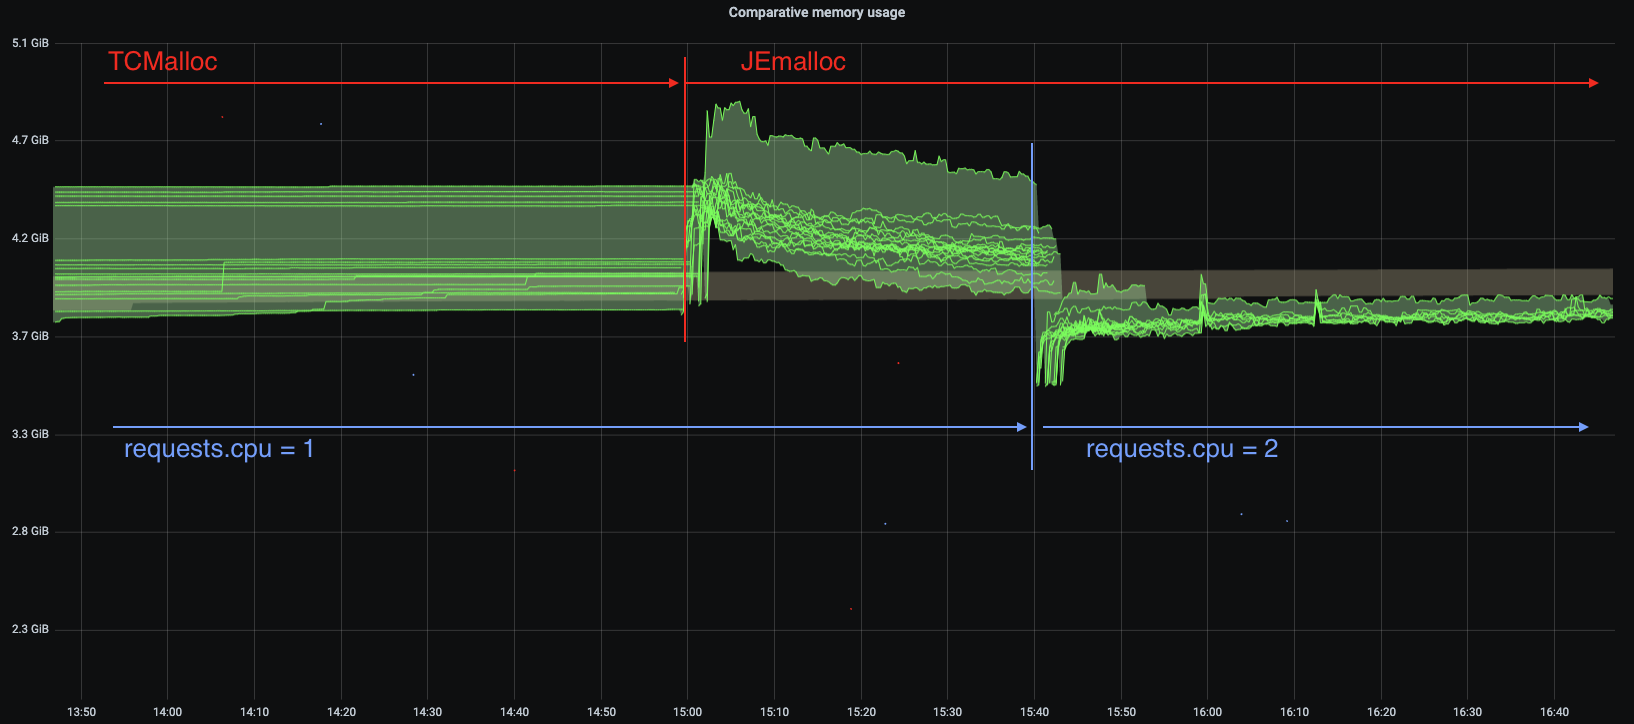
Task: Select the 15:20 time axis label
Action: pyautogui.click(x=862, y=712)
